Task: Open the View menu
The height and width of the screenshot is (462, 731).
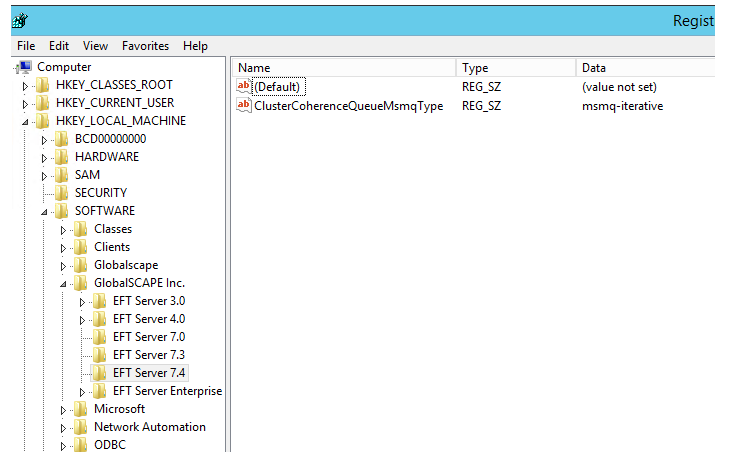Action: pyautogui.click(x=96, y=46)
